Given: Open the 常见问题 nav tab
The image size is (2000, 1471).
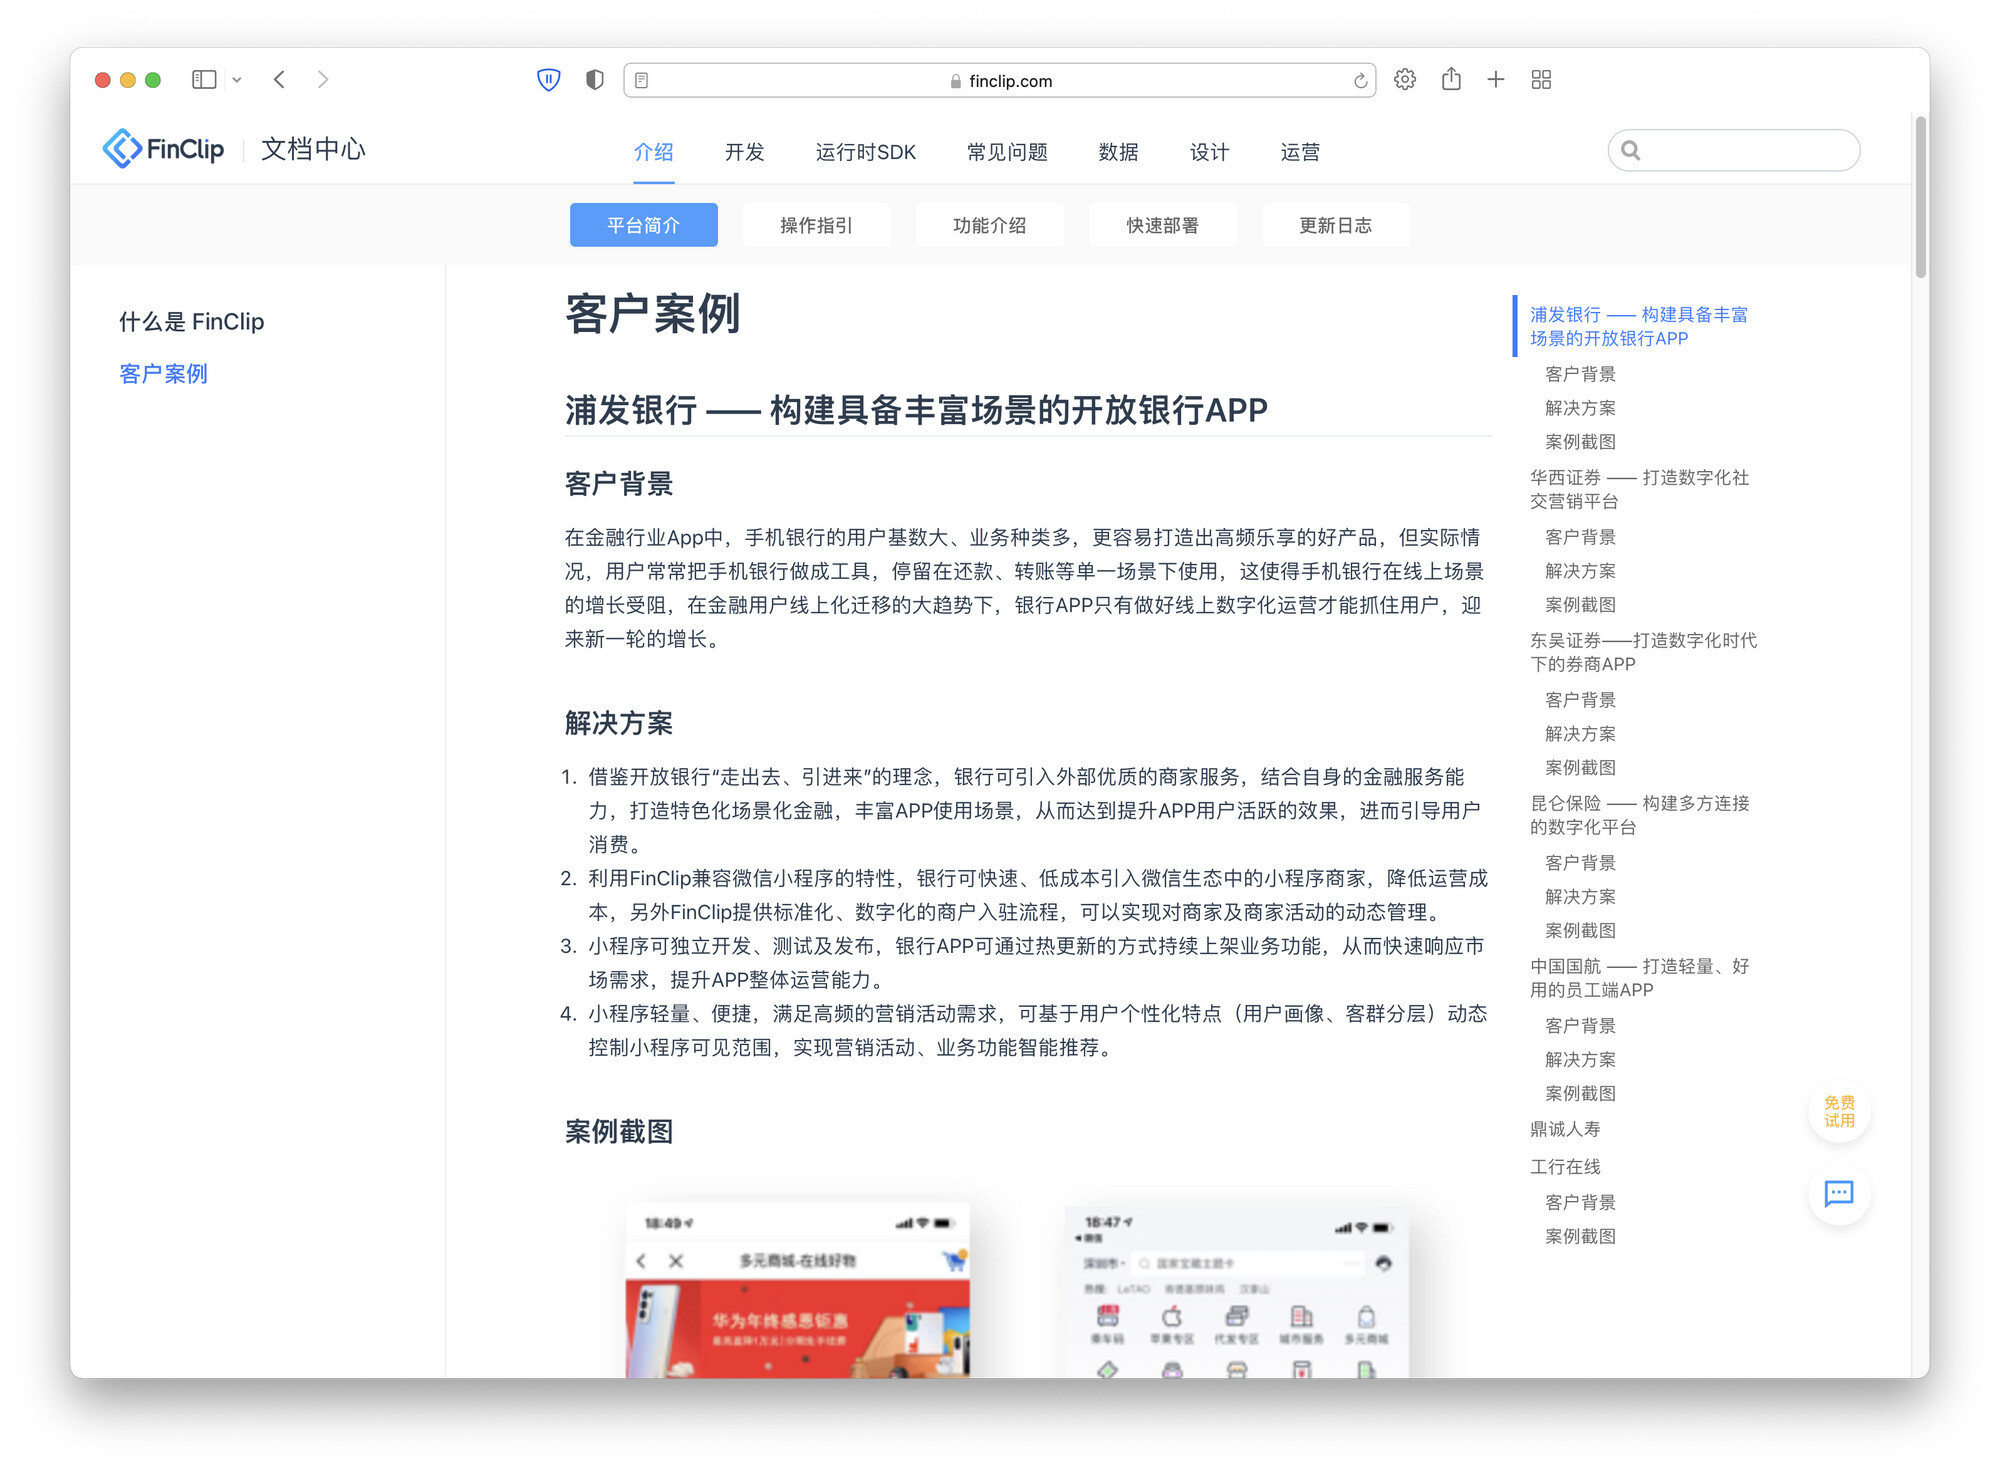Looking at the screenshot, I should [x=1008, y=152].
